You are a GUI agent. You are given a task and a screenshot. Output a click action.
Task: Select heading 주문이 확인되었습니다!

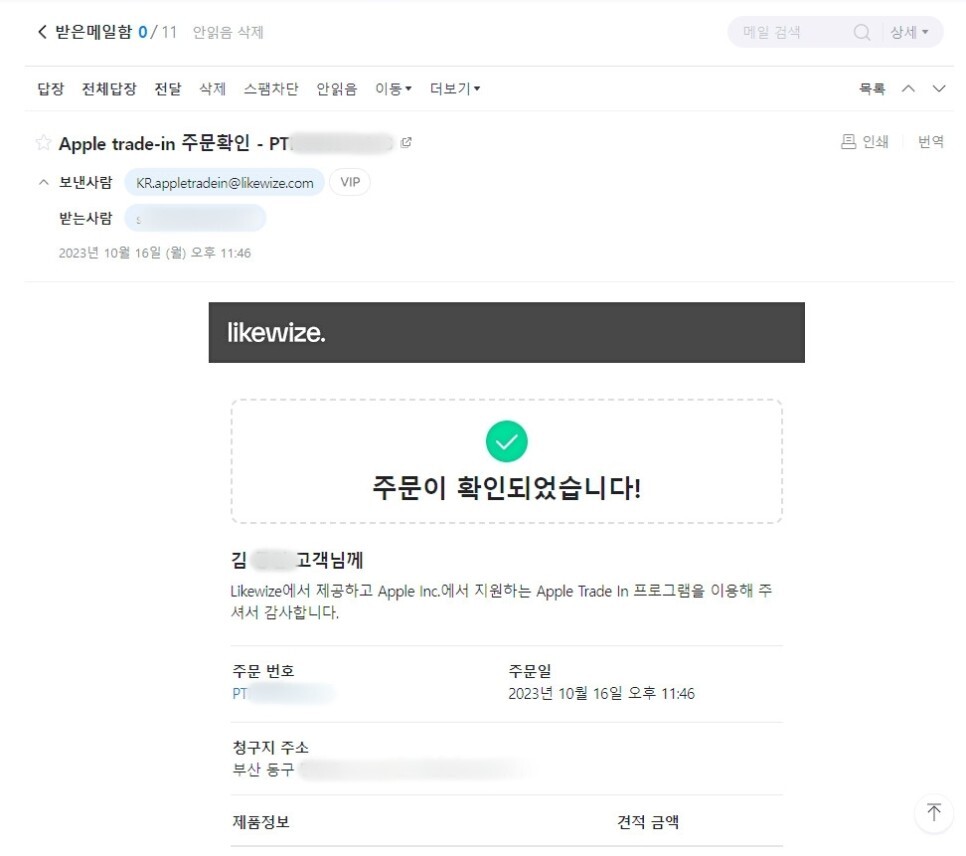pyautogui.click(x=506, y=487)
